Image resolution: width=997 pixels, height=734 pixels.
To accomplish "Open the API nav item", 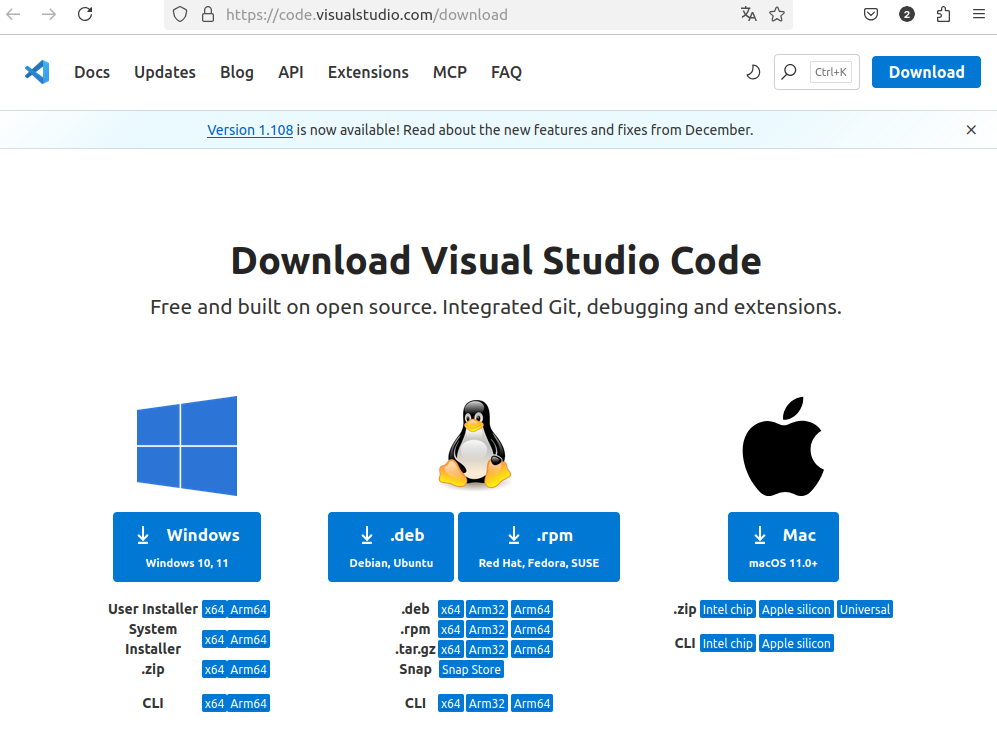I will click(x=291, y=72).
